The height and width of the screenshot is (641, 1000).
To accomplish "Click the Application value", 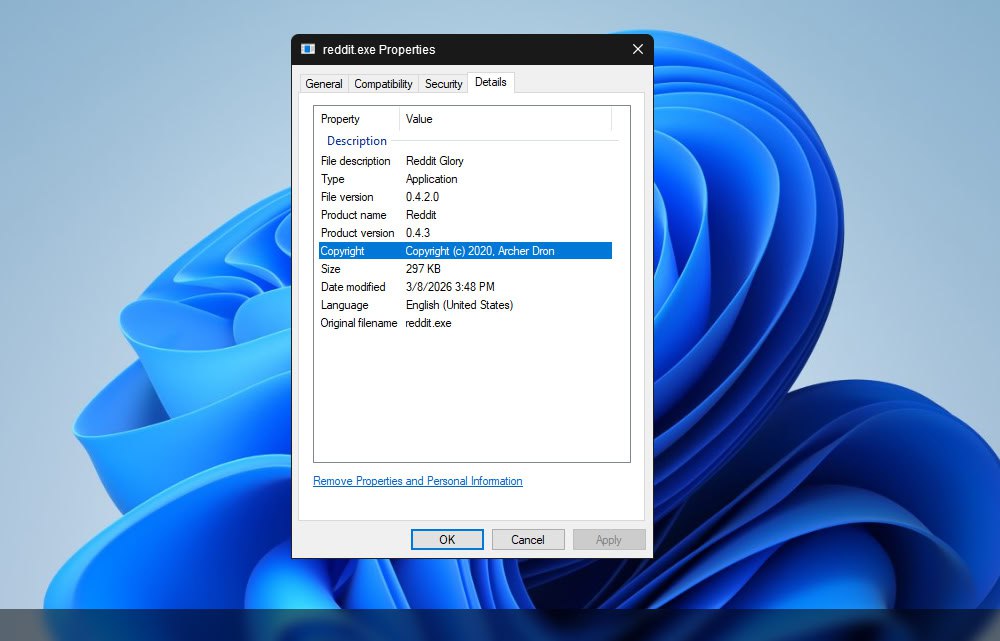I will coord(431,179).
